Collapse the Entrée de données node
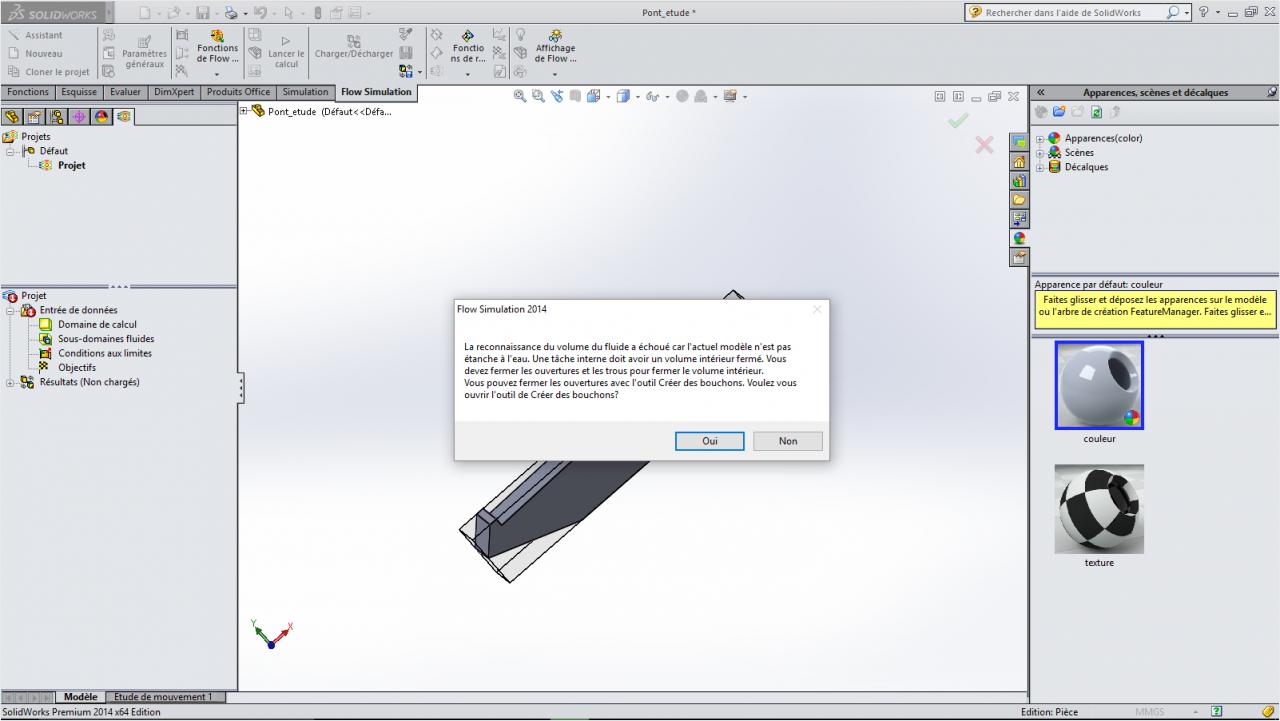 [11, 311]
